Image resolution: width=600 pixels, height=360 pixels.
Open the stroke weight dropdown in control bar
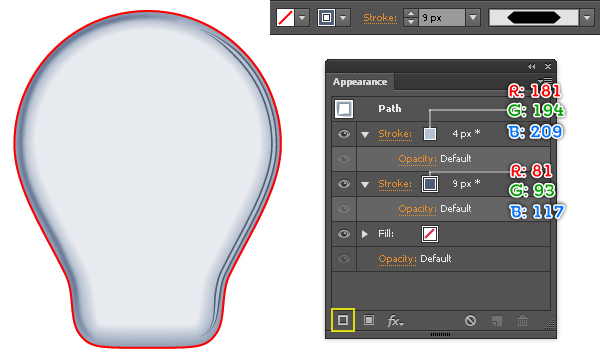click(473, 18)
